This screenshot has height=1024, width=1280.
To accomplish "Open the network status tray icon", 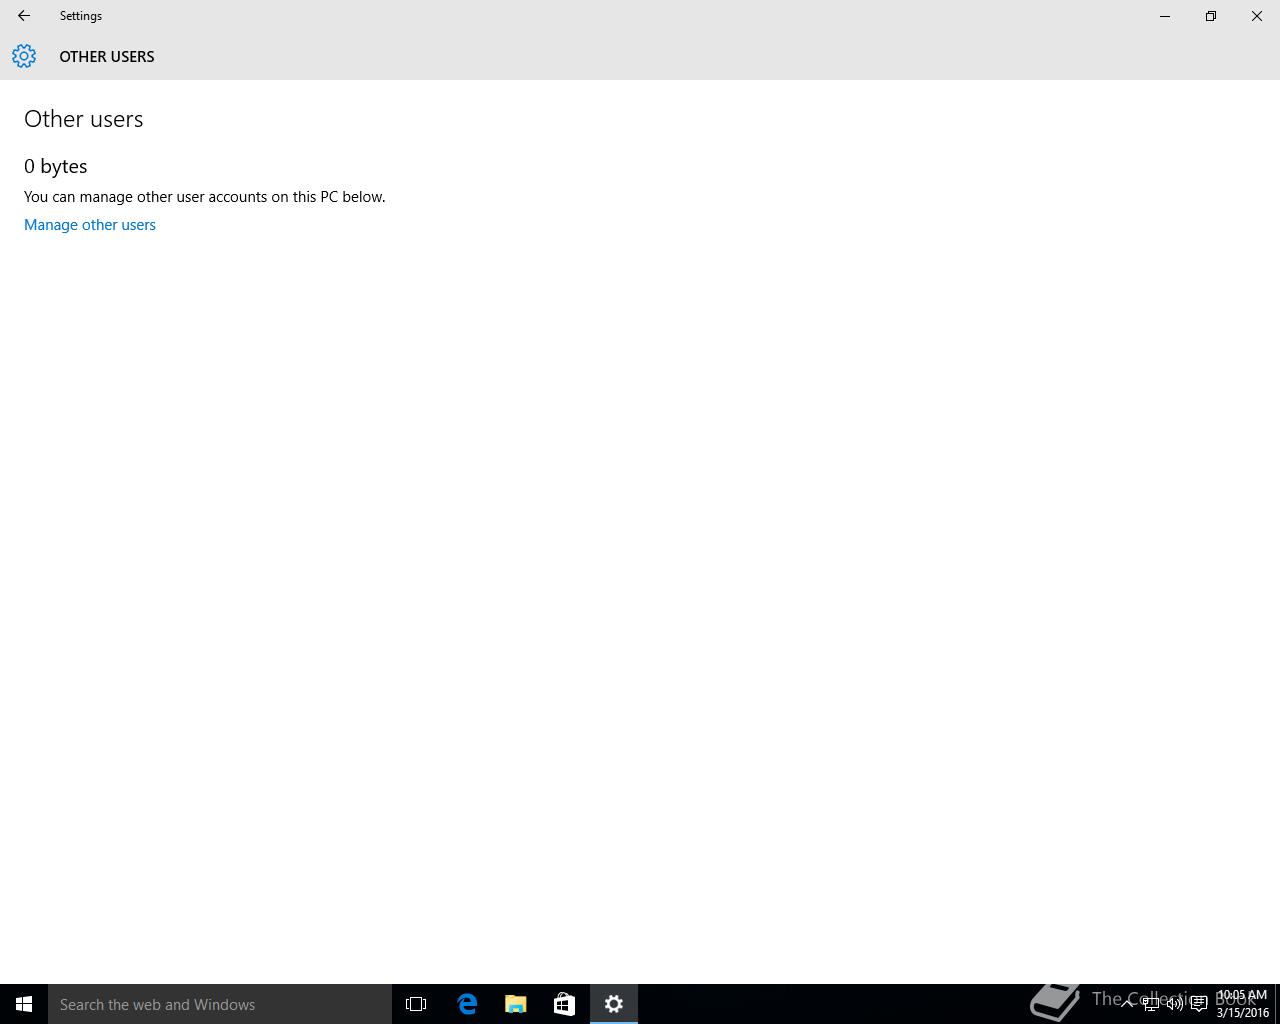I will click(x=1151, y=1004).
